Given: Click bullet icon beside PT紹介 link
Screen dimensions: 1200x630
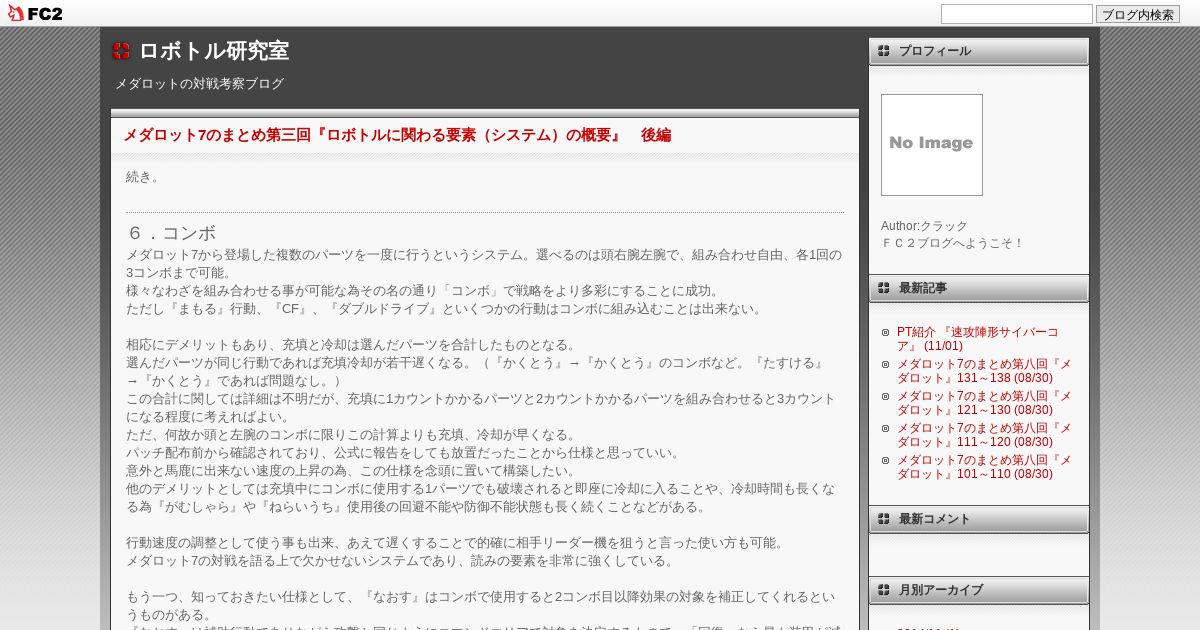Looking at the screenshot, I should [x=886, y=332].
